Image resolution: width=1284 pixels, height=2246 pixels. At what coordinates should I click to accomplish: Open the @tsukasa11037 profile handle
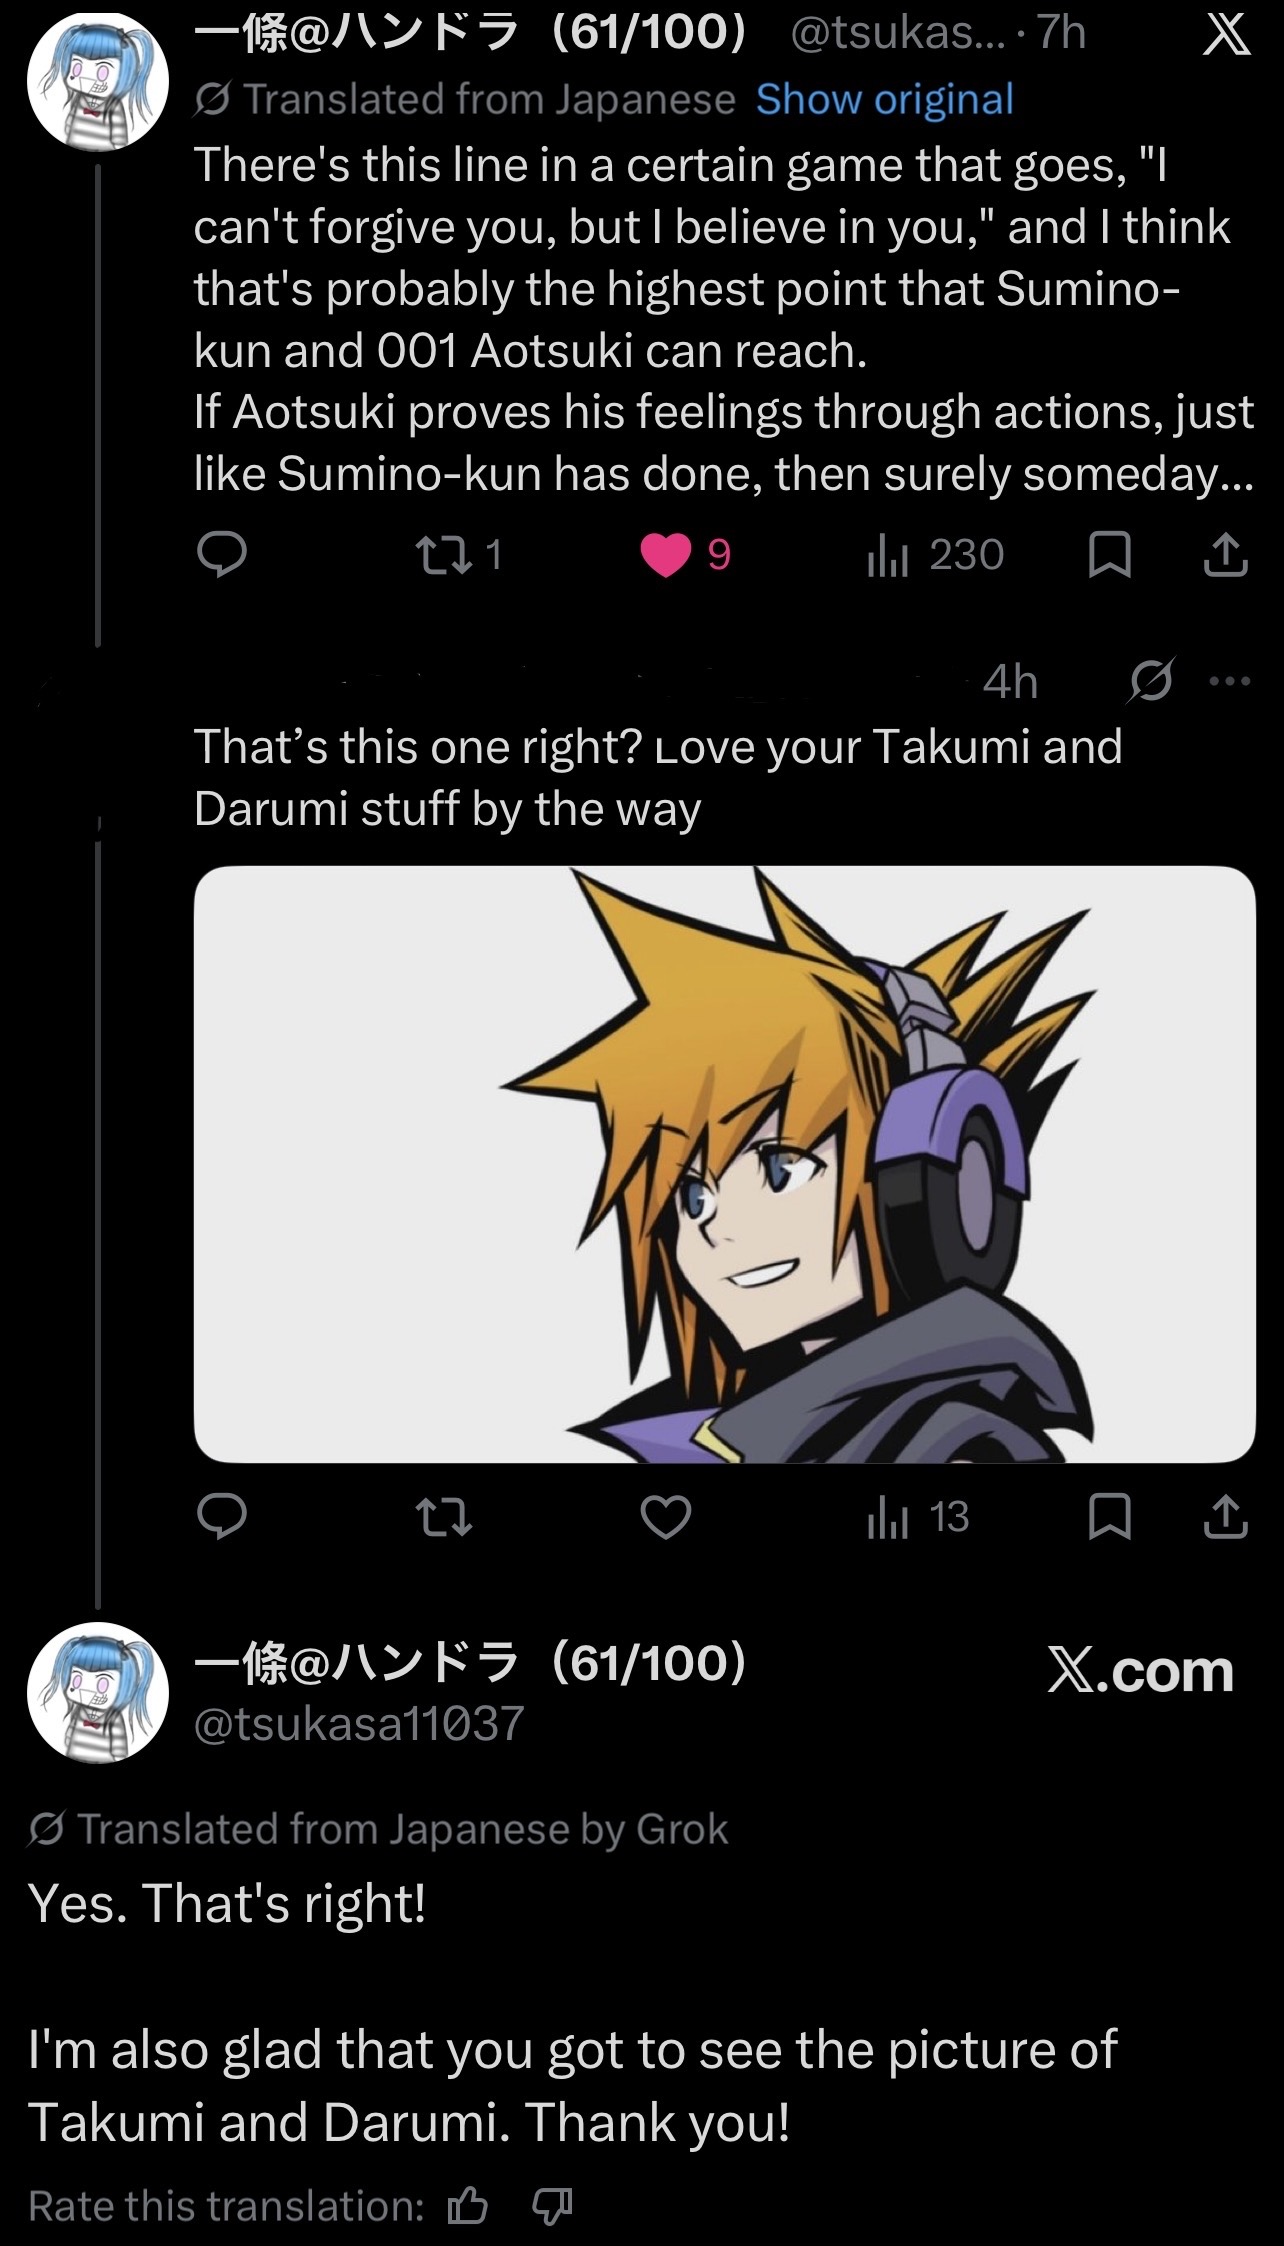(359, 1724)
